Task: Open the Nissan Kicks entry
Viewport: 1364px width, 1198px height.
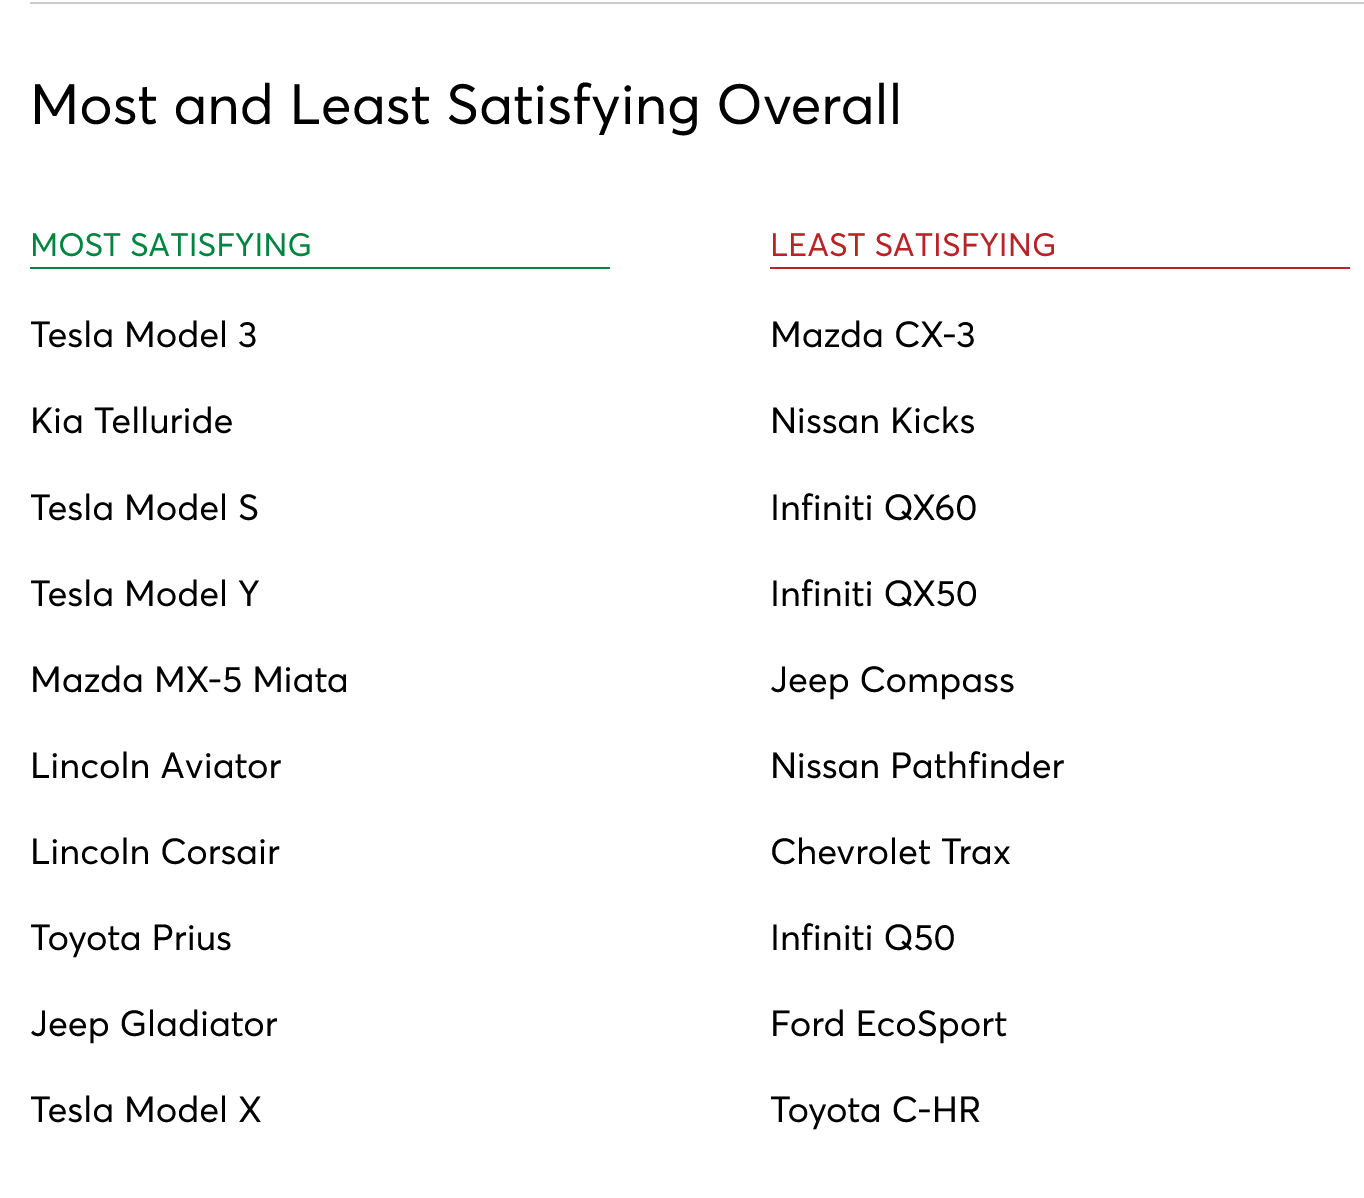Action: click(x=873, y=421)
